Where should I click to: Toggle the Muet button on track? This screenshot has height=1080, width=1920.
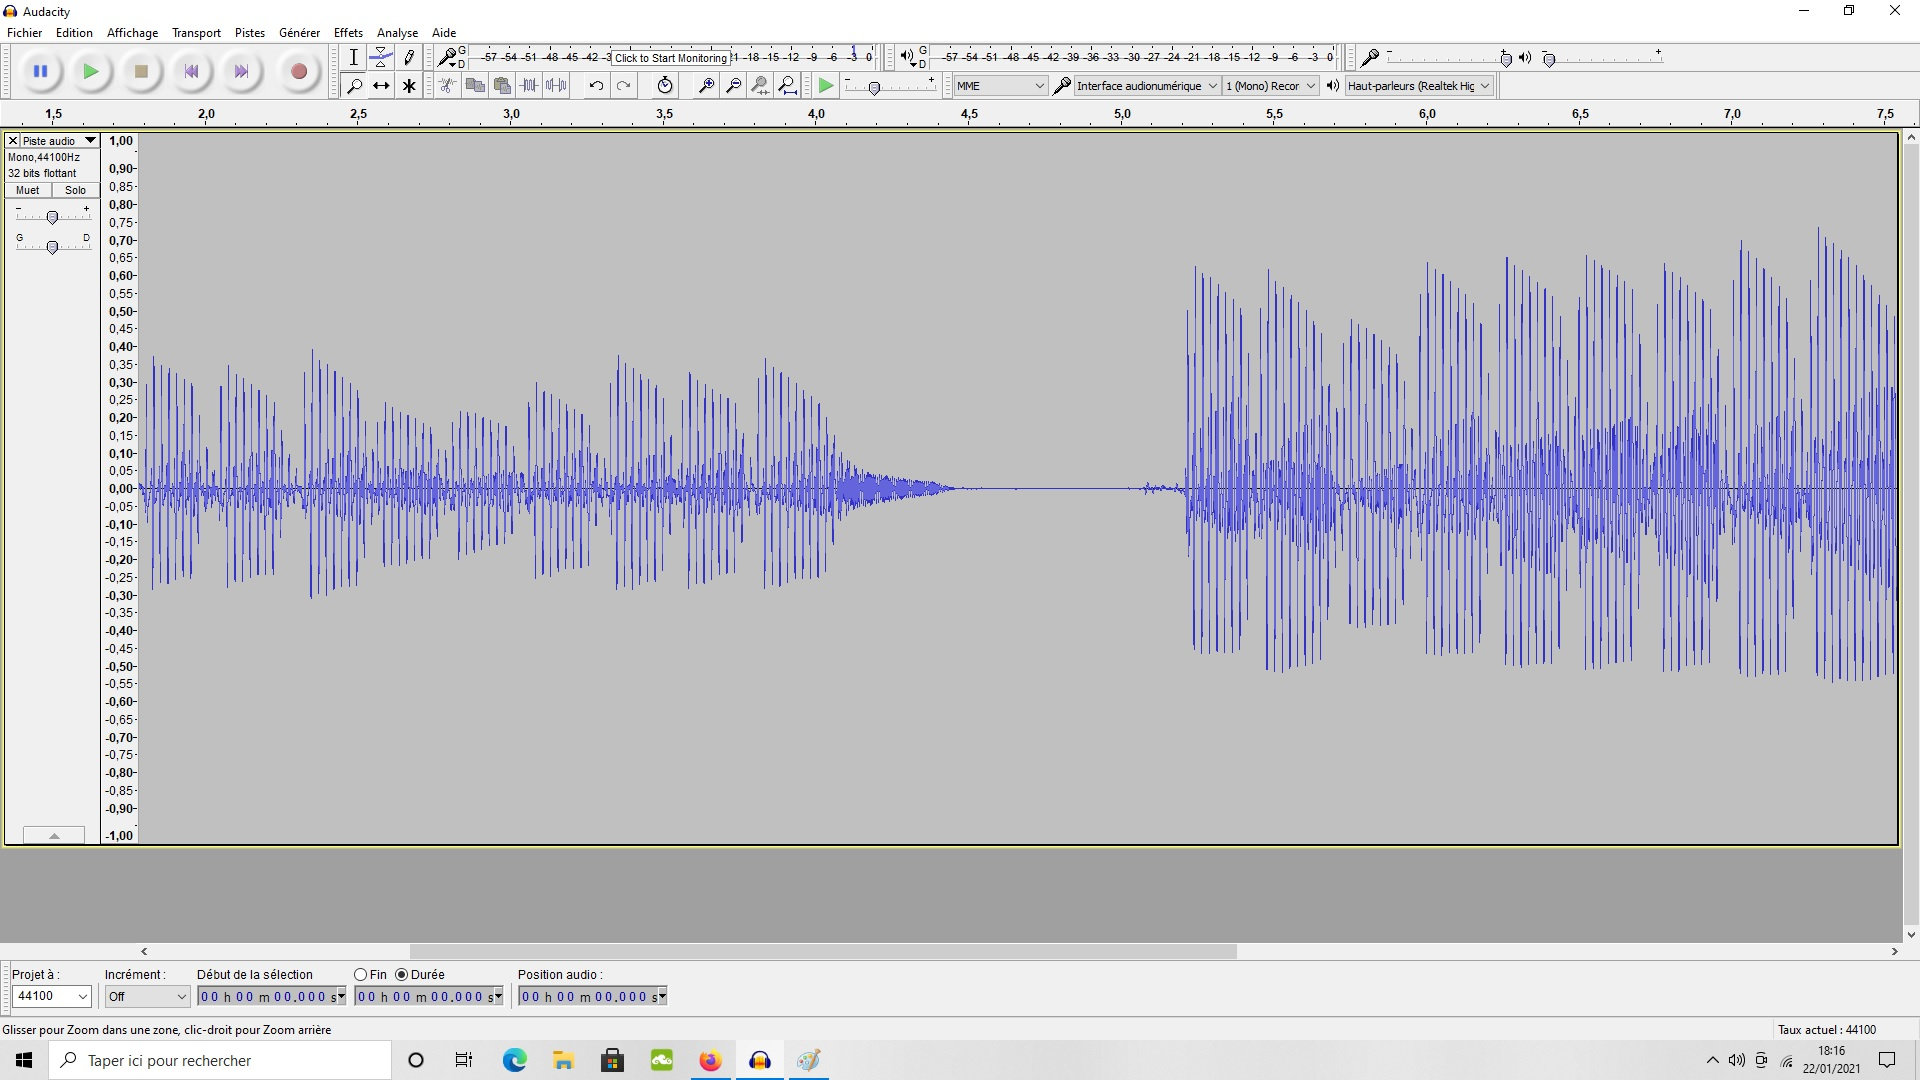pyautogui.click(x=28, y=190)
